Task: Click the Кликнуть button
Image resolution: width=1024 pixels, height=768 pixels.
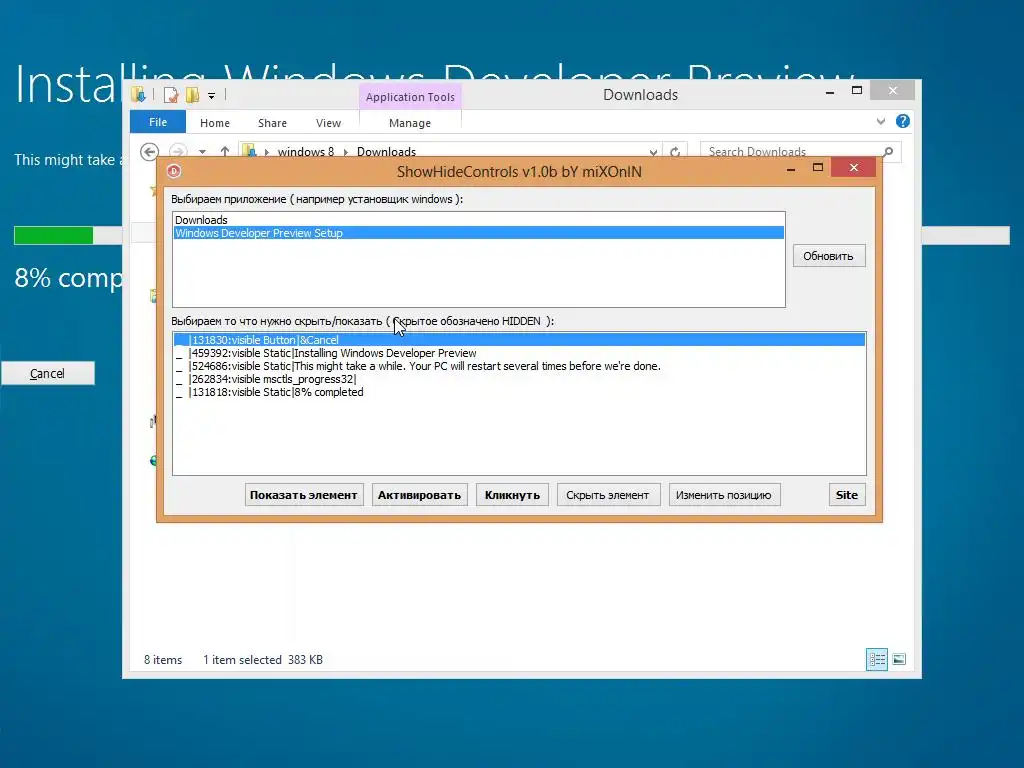Action: pyautogui.click(x=512, y=495)
